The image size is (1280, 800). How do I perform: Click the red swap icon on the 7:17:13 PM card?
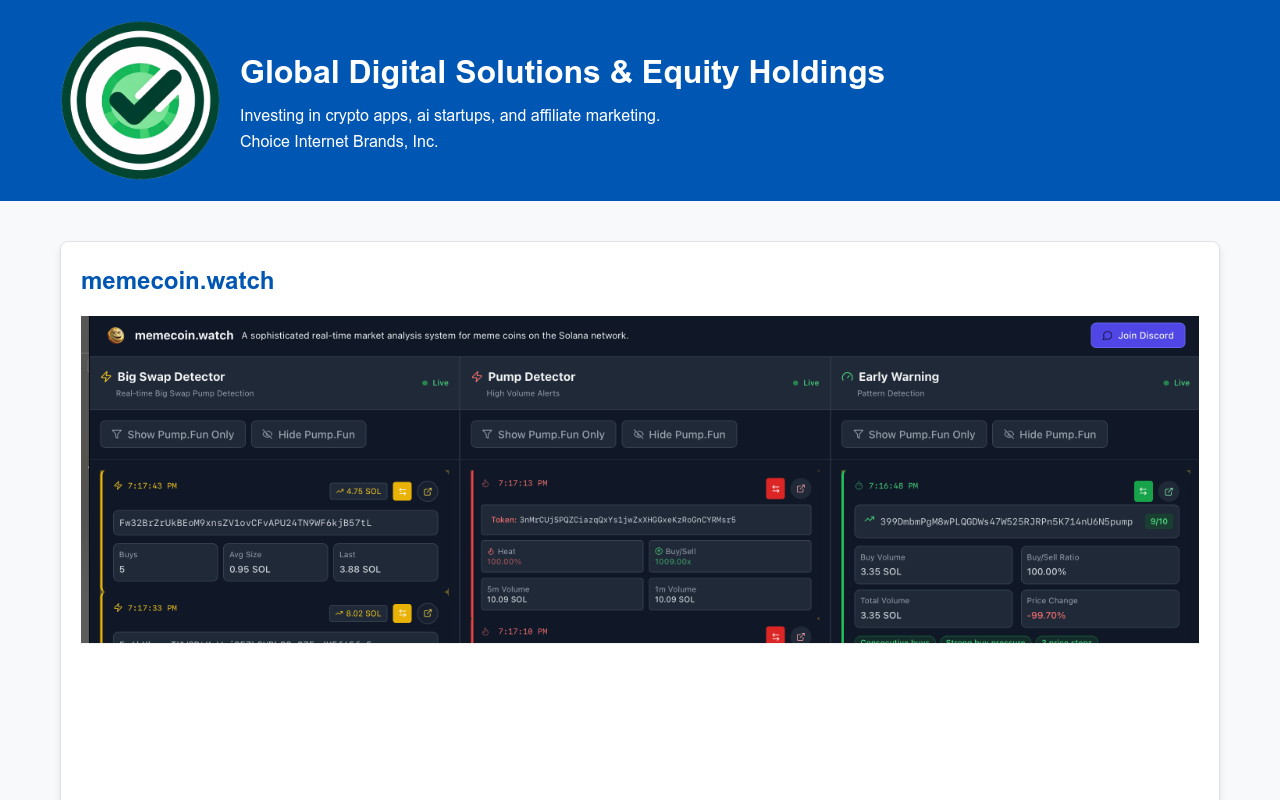[x=775, y=488]
